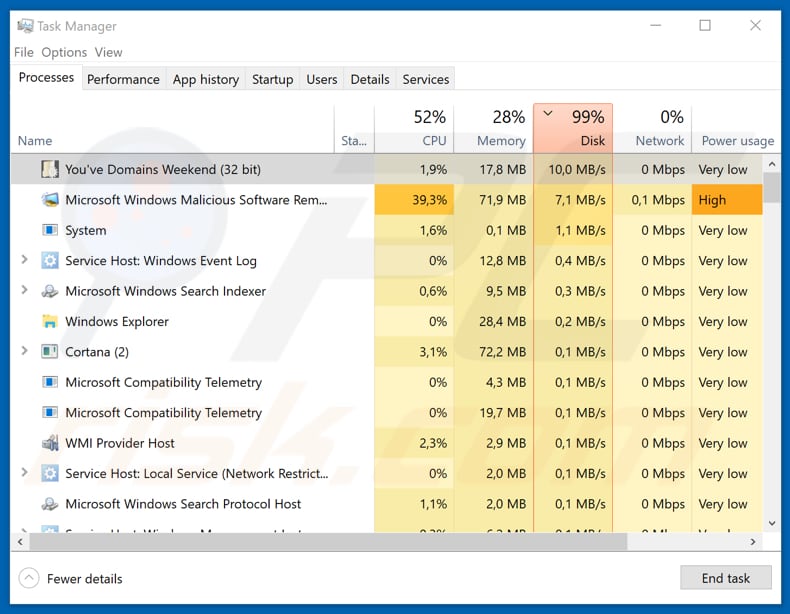Switch to the Users tab
The width and height of the screenshot is (790, 614).
321,79
